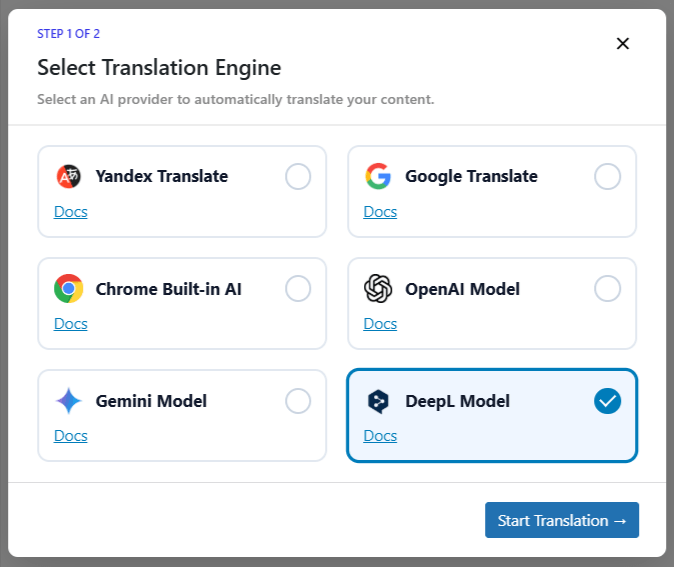Viewport: 674px width, 567px height.
Task: Click the Gemini Model star icon
Action: tap(68, 401)
